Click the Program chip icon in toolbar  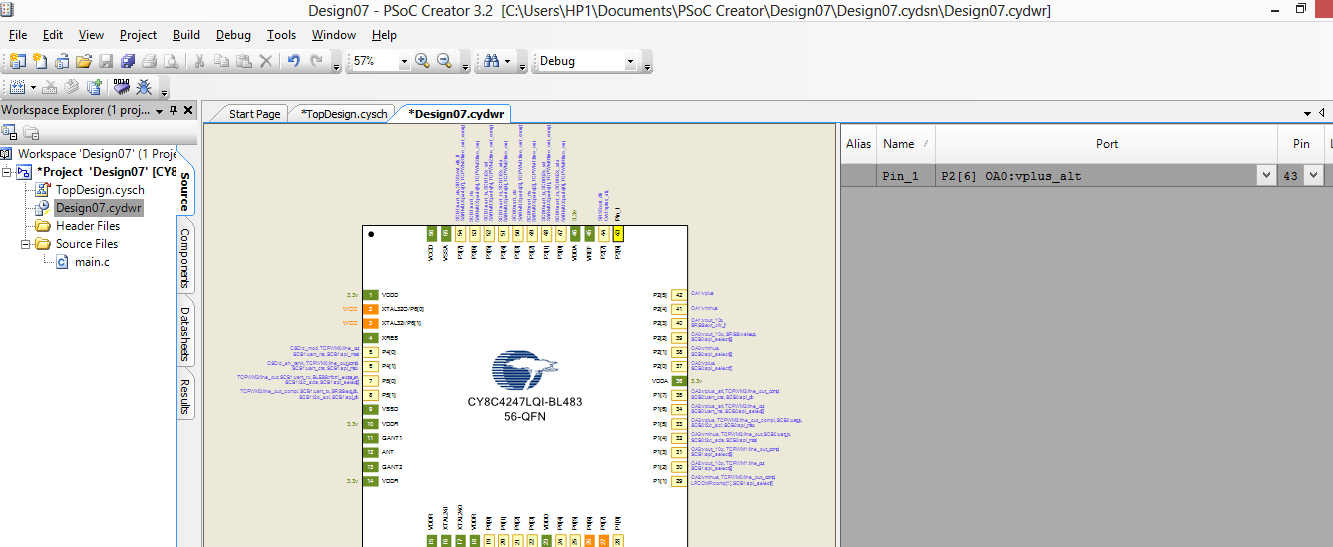(x=122, y=87)
